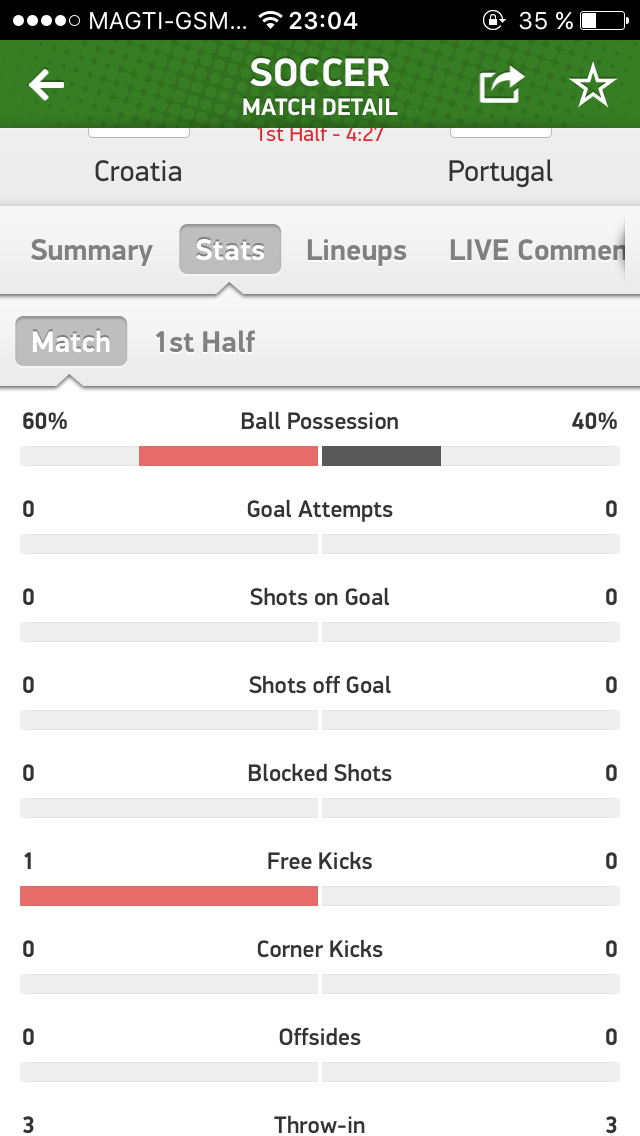Viewport: 640px width, 1136px height.
Task: Tap the back arrow icon
Action: click(46, 86)
